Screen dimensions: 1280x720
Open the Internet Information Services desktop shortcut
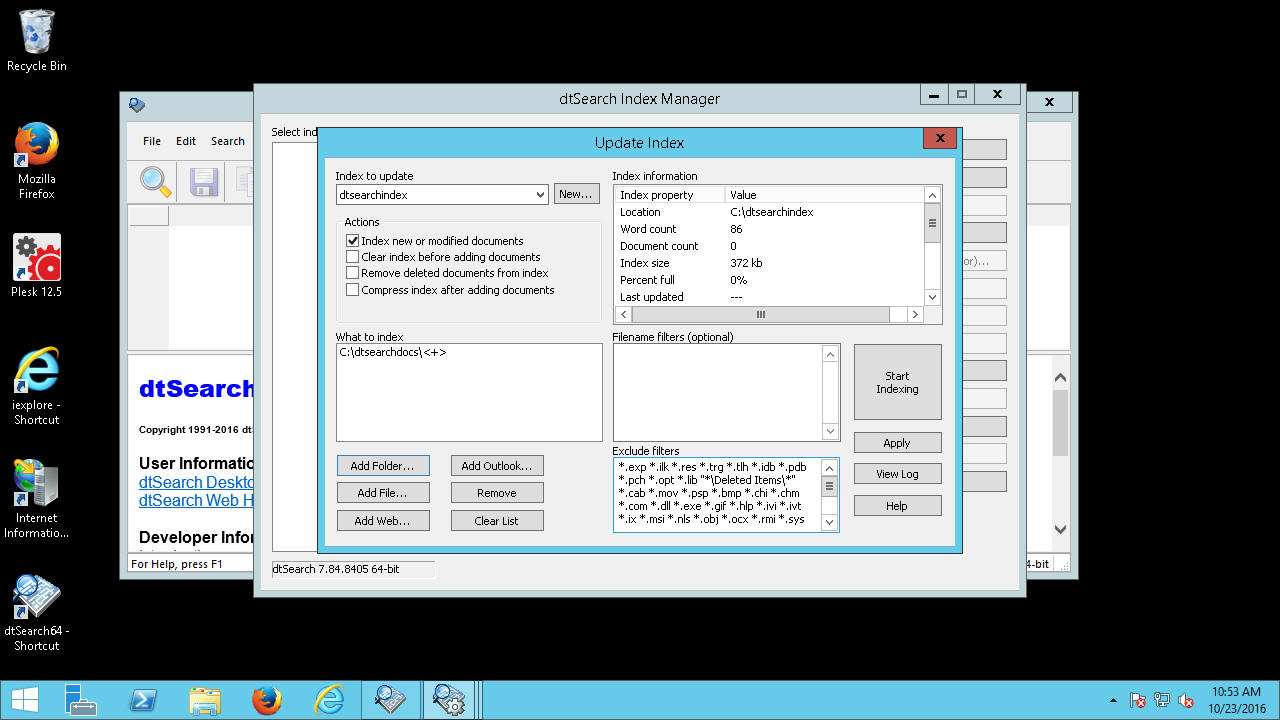(37, 499)
